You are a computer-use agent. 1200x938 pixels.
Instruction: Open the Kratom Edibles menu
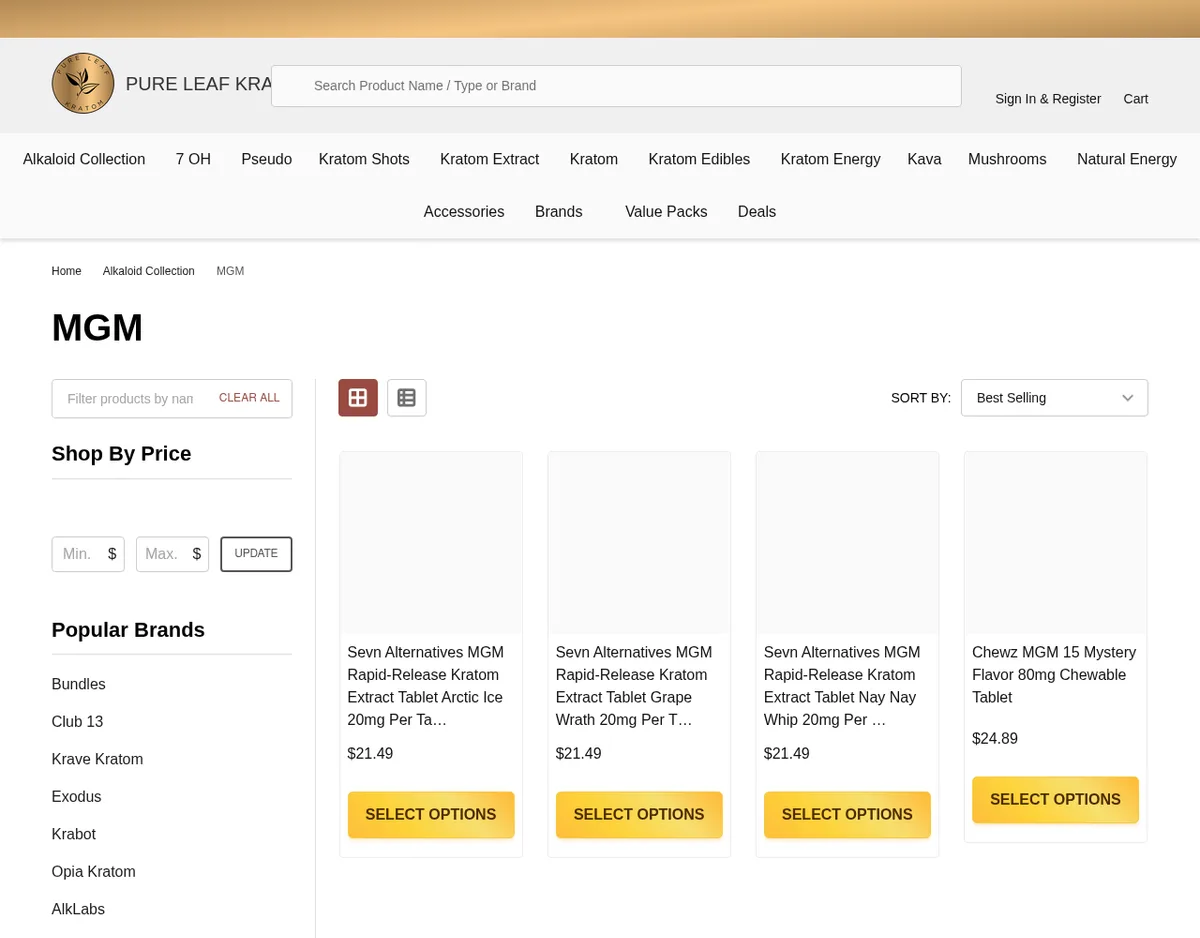[x=699, y=159]
